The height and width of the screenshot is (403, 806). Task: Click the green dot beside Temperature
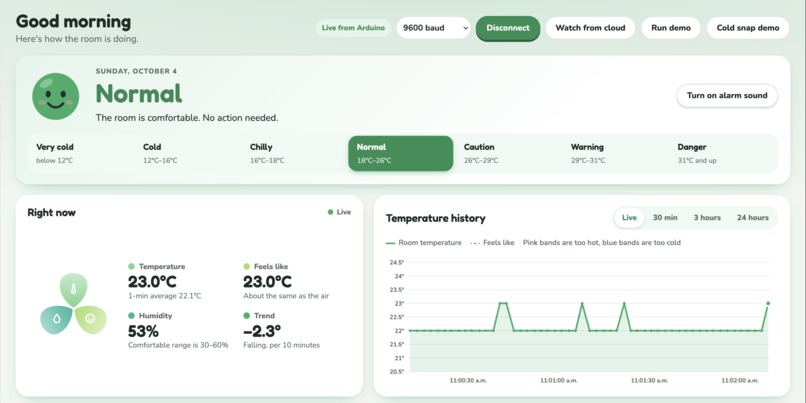tap(132, 266)
